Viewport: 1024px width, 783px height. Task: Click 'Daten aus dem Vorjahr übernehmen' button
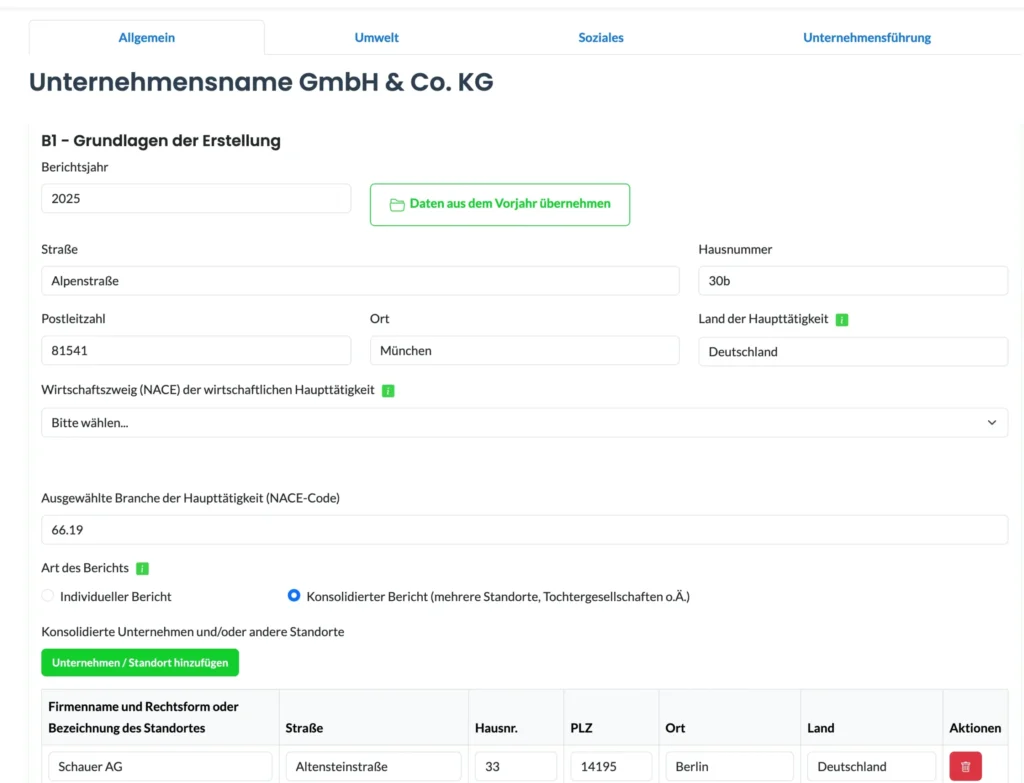(x=499, y=204)
